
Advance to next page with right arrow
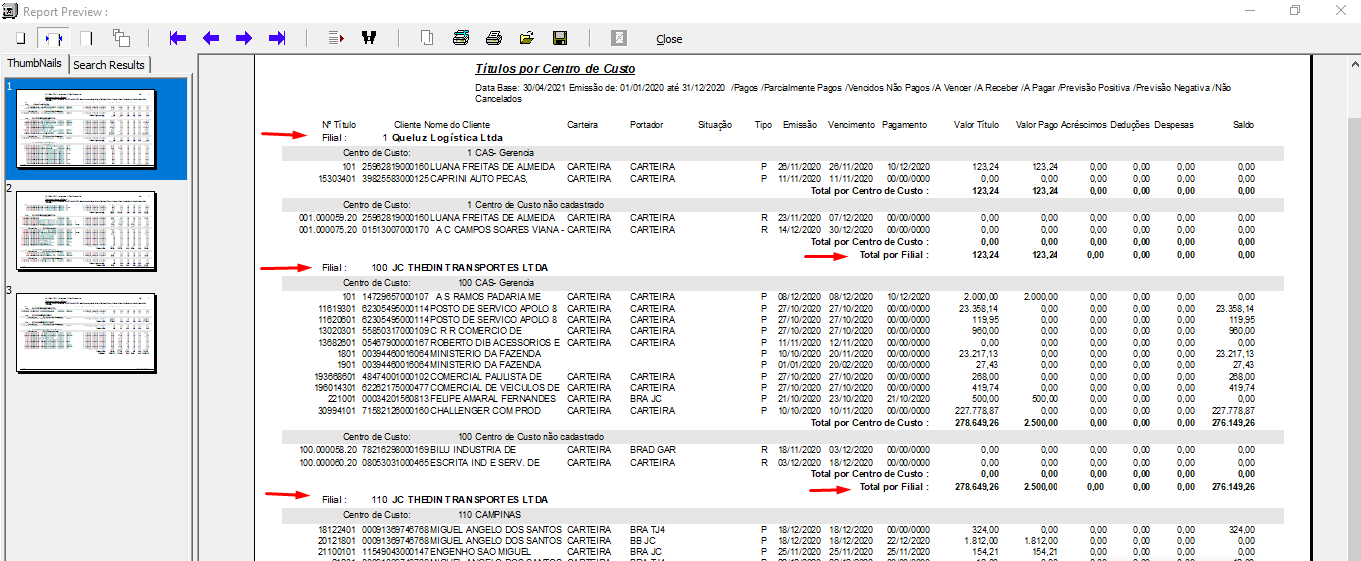click(x=244, y=38)
